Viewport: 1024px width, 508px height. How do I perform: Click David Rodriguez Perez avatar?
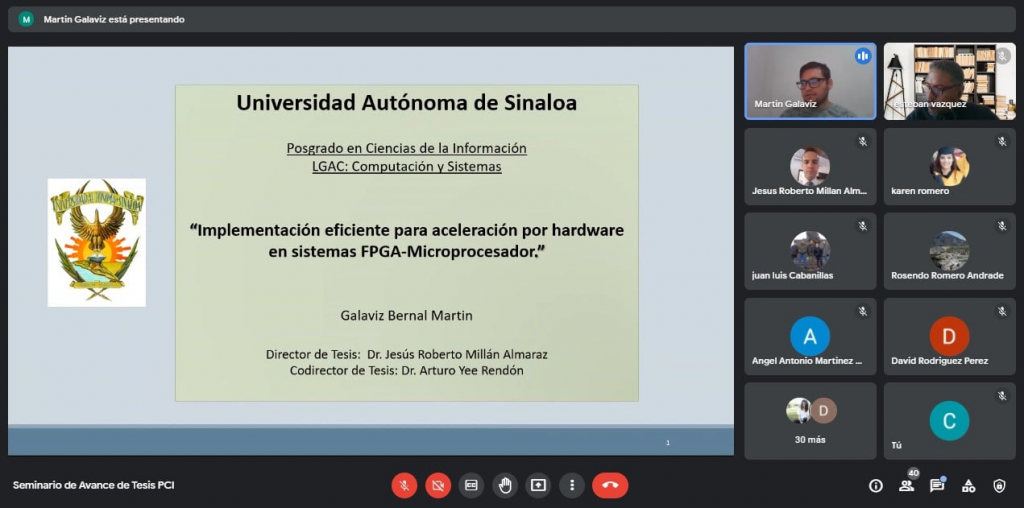(x=949, y=336)
